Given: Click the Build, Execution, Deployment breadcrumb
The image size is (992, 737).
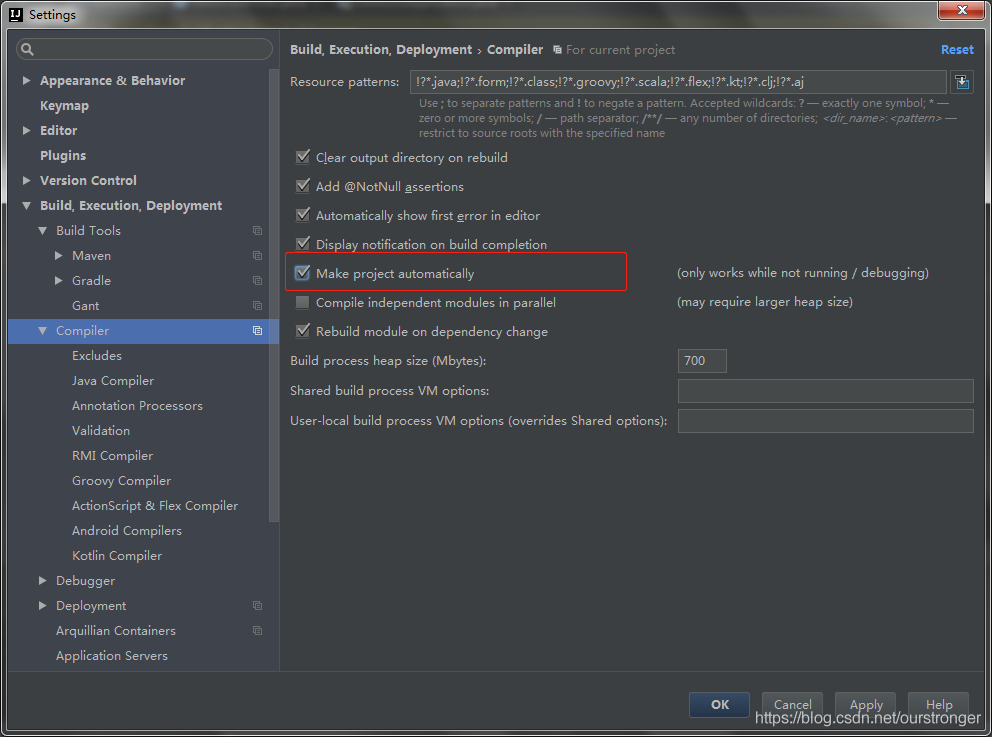Looking at the screenshot, I should (381, 49).
